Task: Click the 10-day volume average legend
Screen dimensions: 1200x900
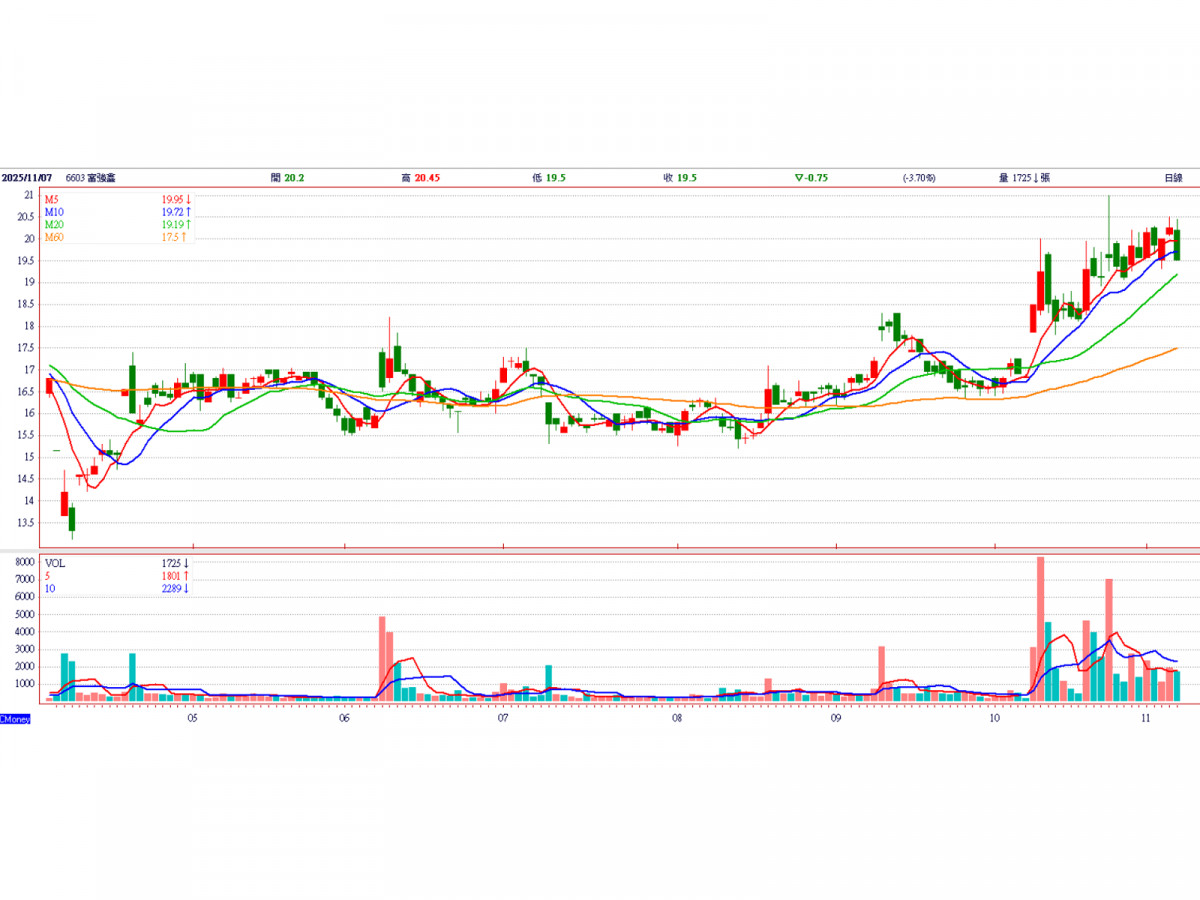Action: click(50, 588)
